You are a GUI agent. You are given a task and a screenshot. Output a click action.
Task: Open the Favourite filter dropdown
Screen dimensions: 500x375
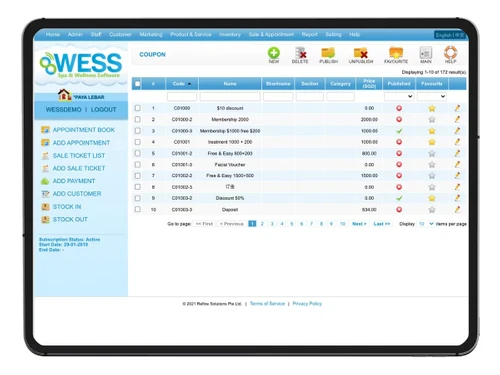[x=432, y=96]
